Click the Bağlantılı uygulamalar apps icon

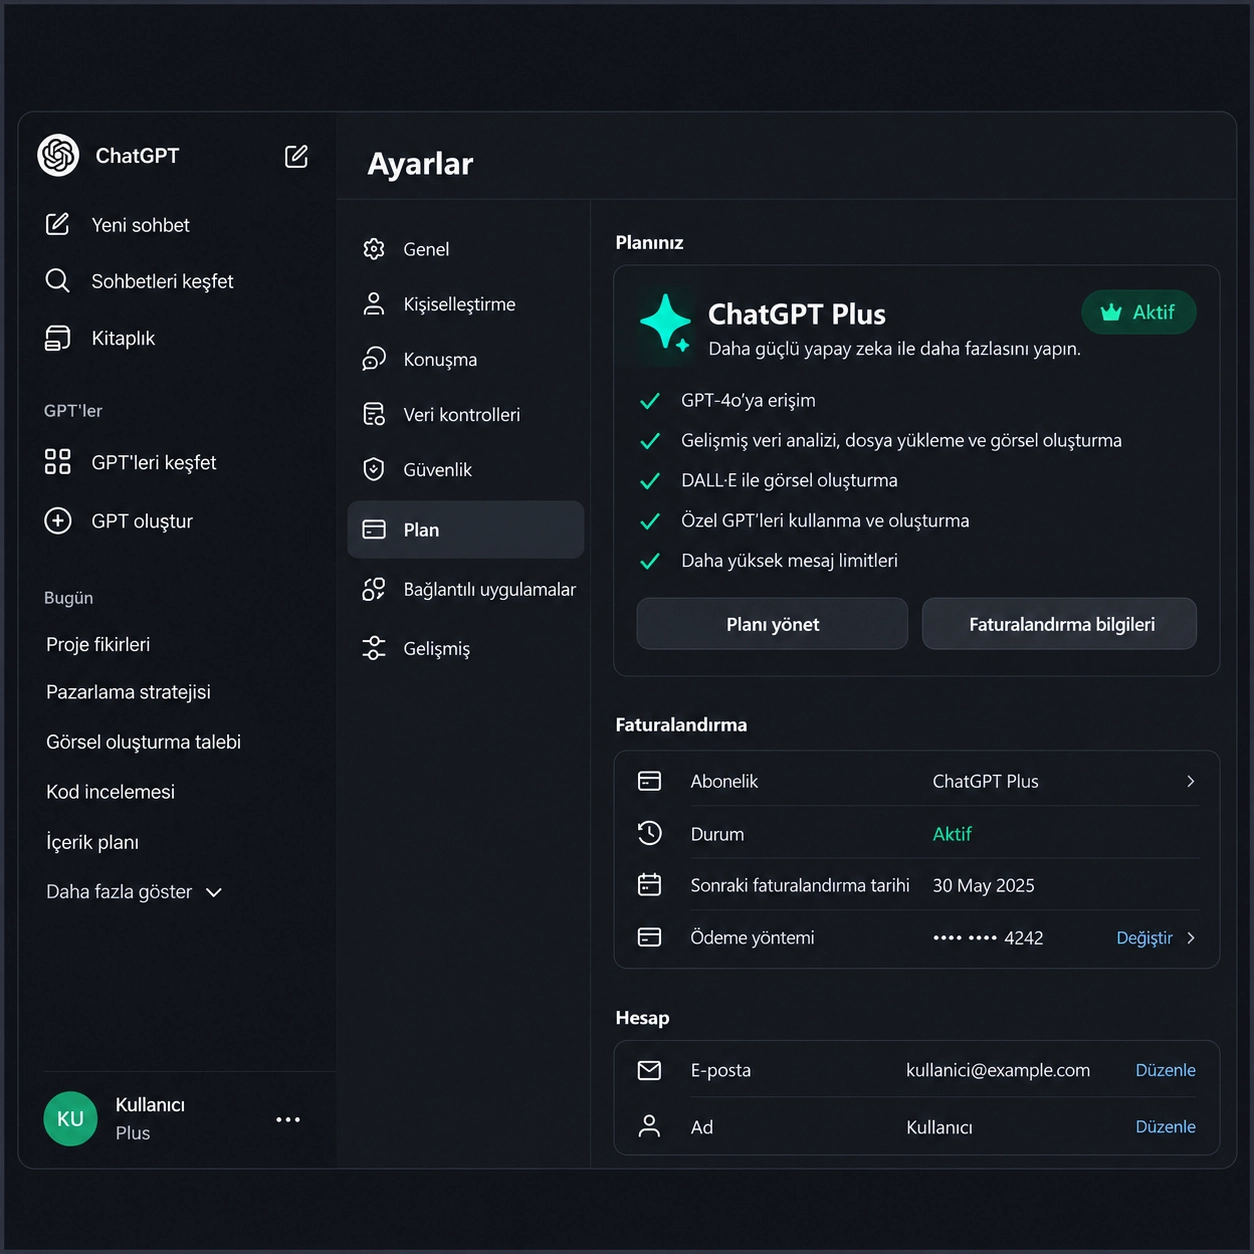[x=374, y=589]
